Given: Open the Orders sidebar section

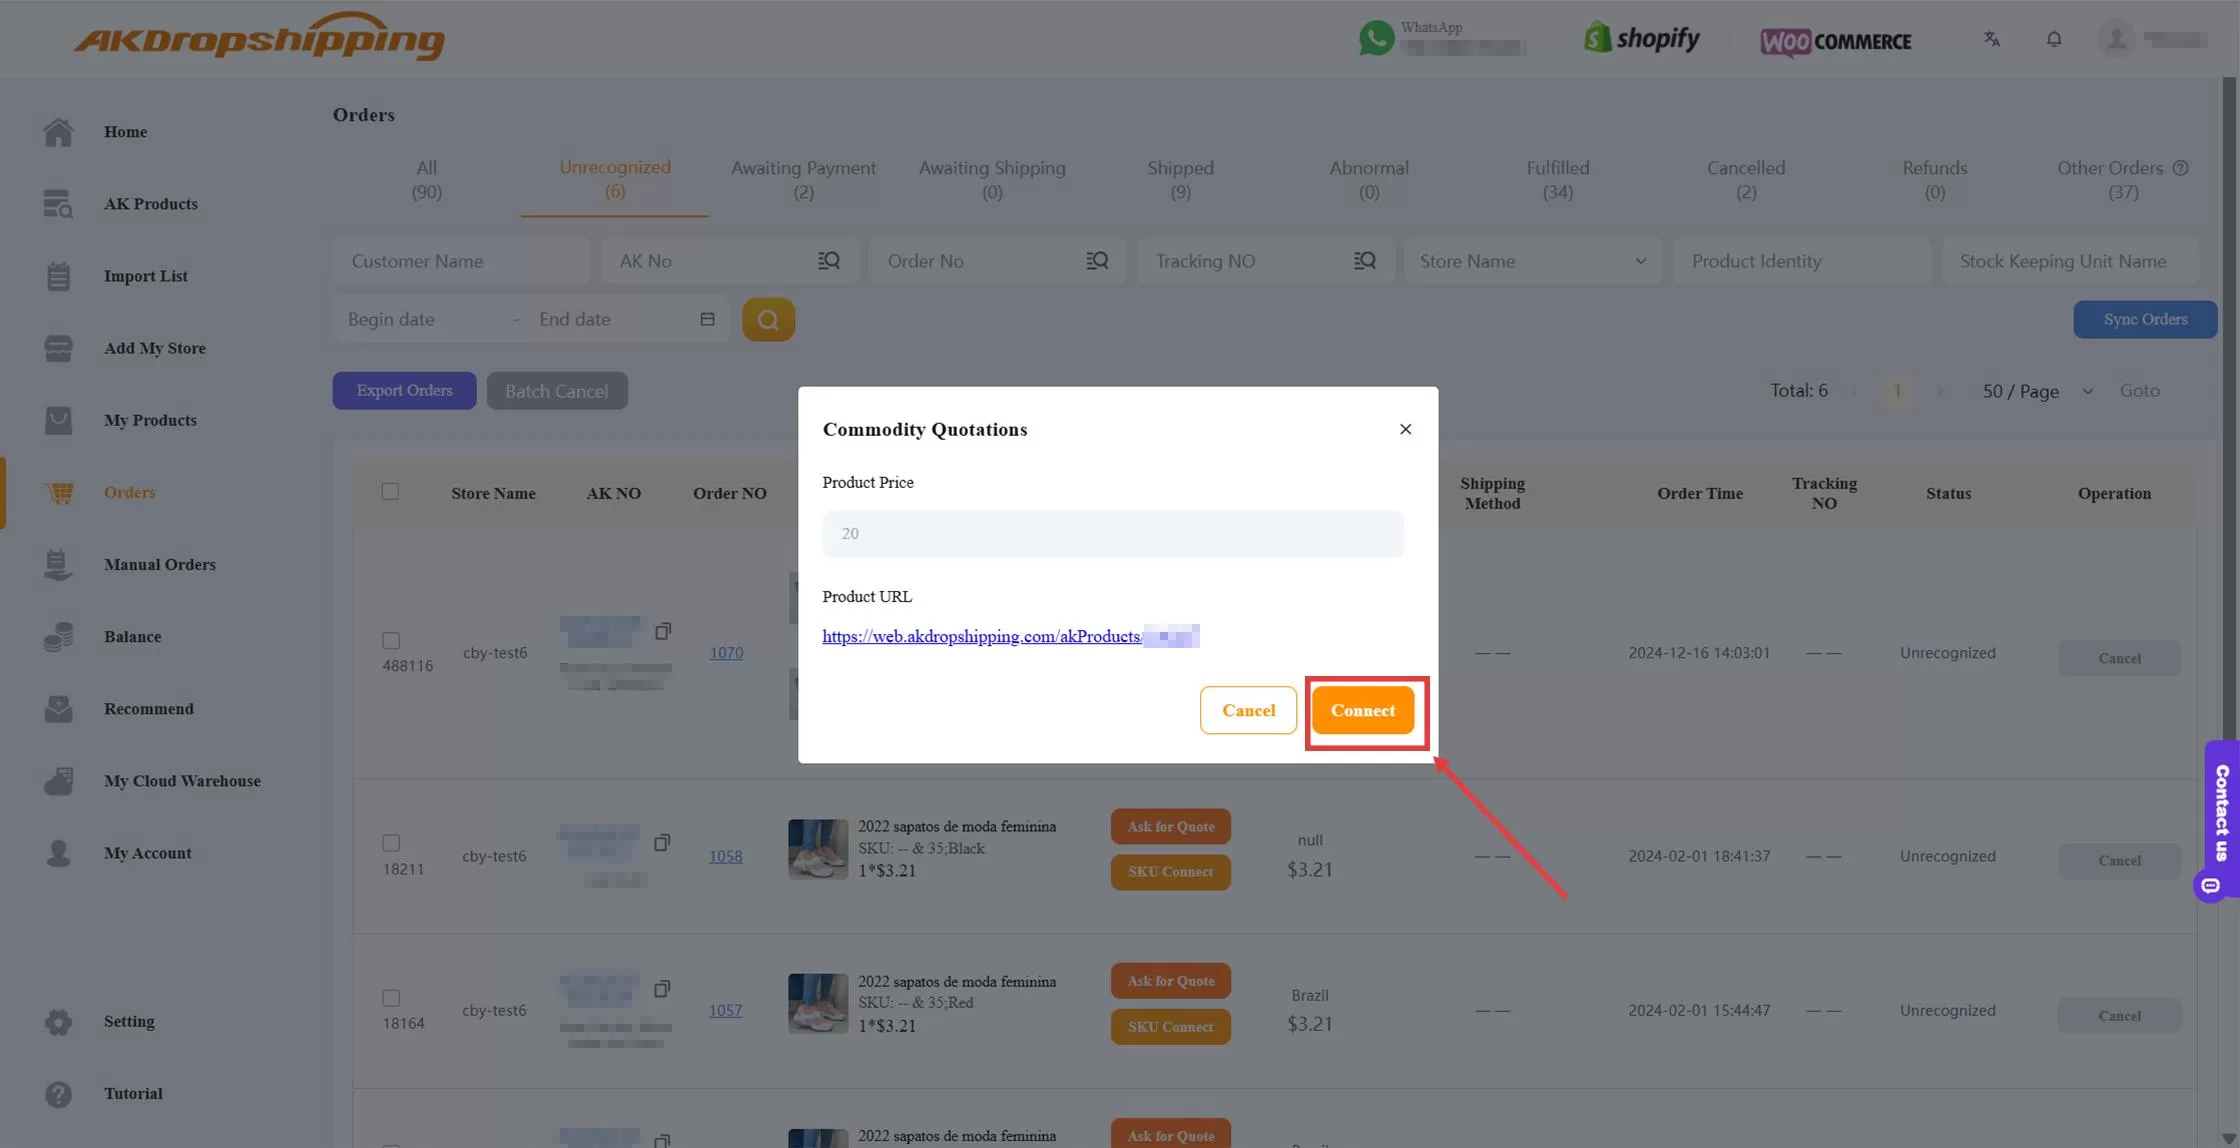Looking at the screenshot, I should point(128,492).
